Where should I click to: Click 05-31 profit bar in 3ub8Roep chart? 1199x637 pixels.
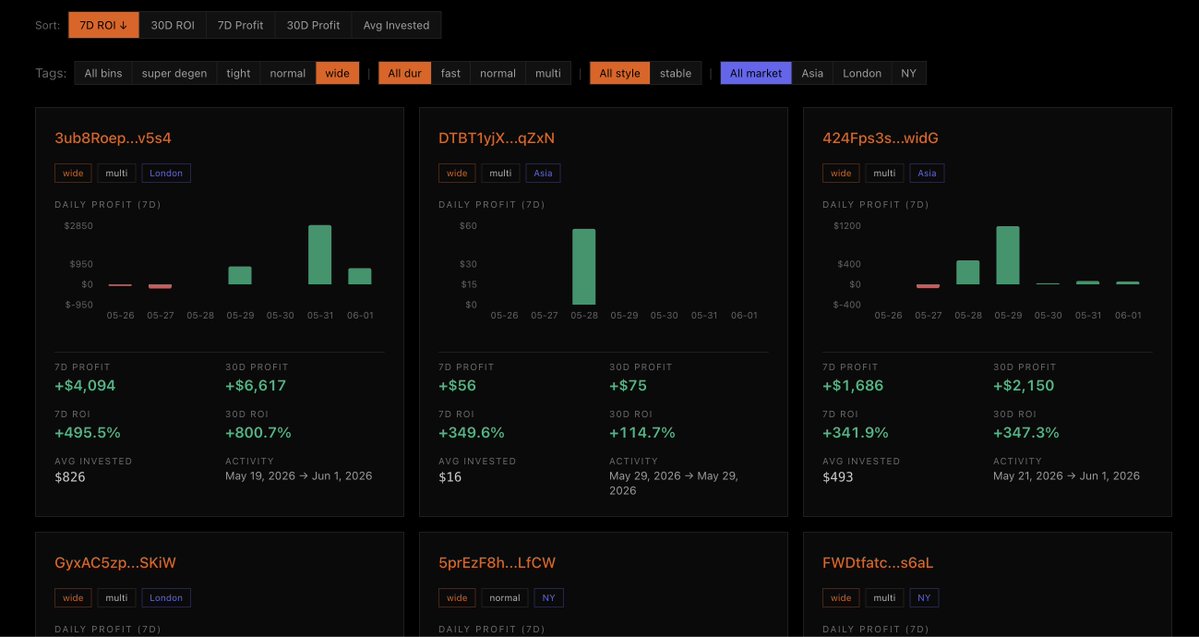pyautogui.click(x=320, y=255)
